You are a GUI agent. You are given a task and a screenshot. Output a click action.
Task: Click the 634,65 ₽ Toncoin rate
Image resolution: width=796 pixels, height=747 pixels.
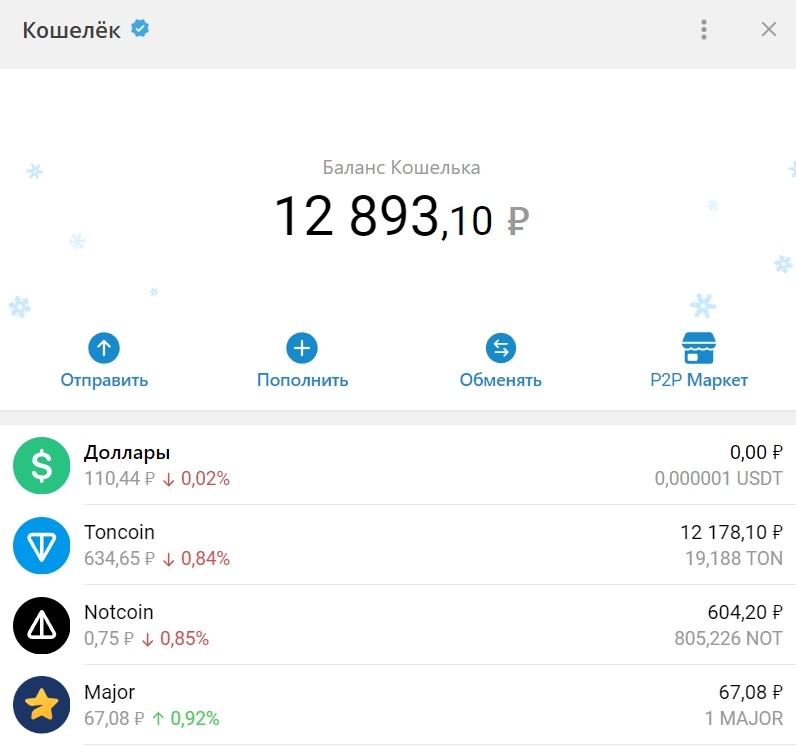coord(119,559)
